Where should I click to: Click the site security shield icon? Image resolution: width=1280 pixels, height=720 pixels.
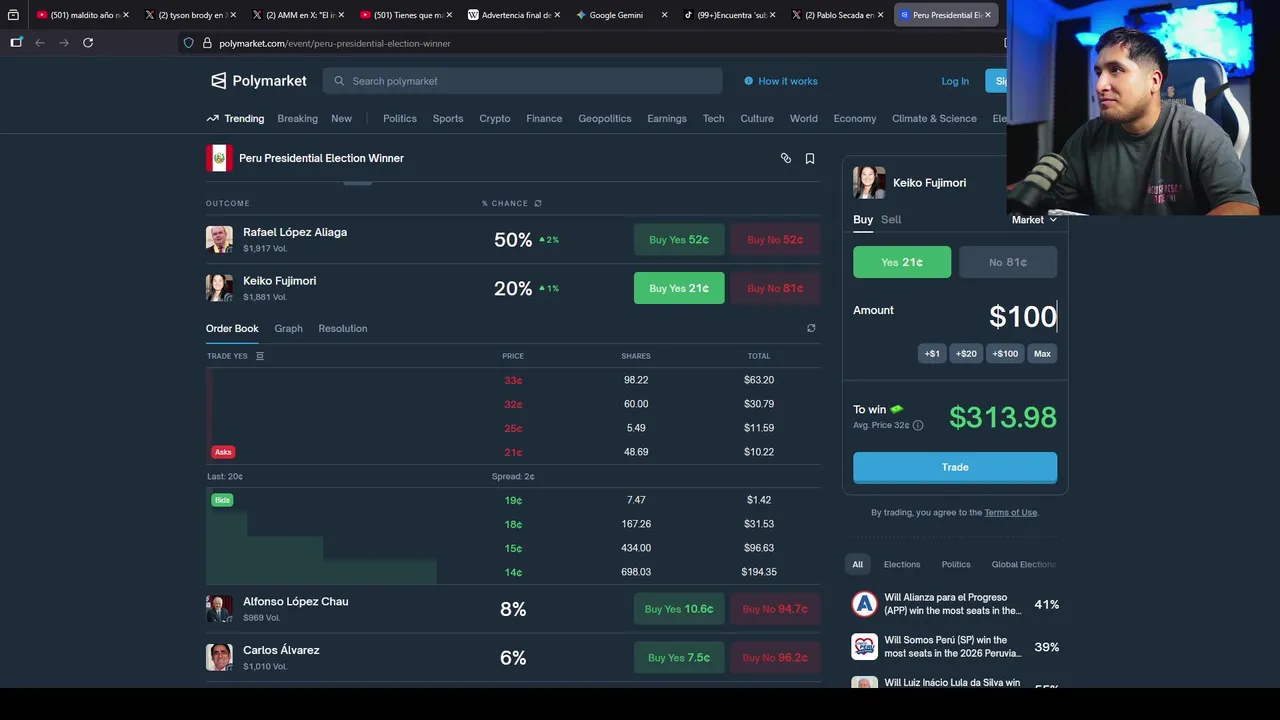tap(188, 43)
